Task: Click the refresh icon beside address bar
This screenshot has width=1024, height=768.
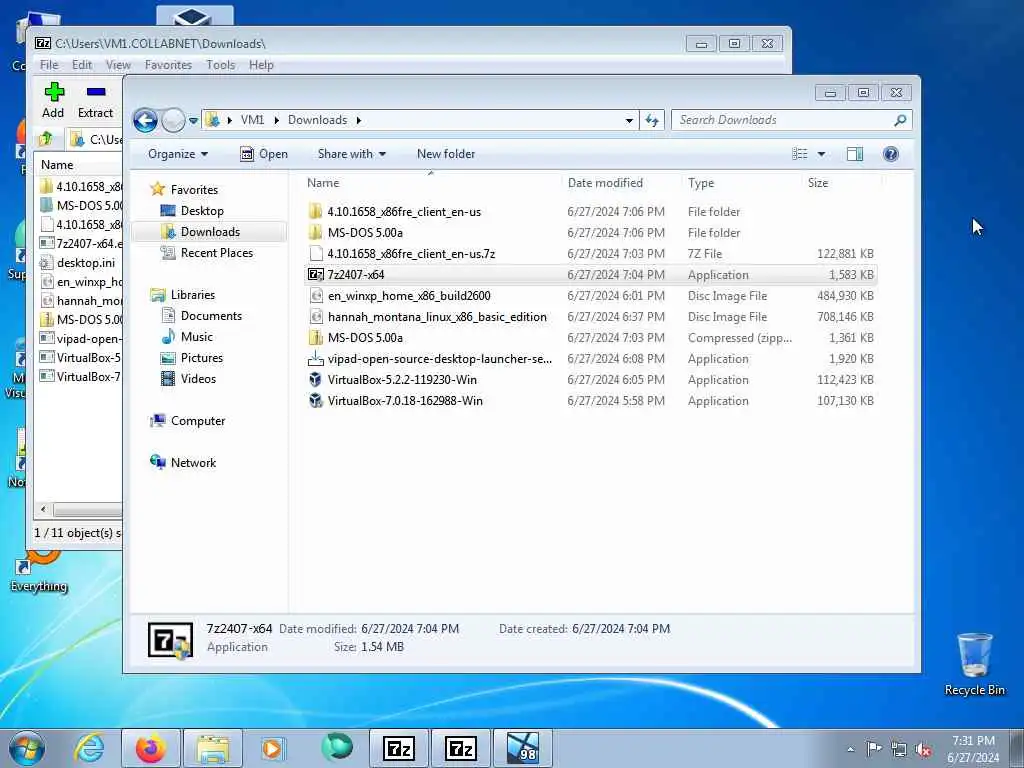Action: click(x=651, y=120)
